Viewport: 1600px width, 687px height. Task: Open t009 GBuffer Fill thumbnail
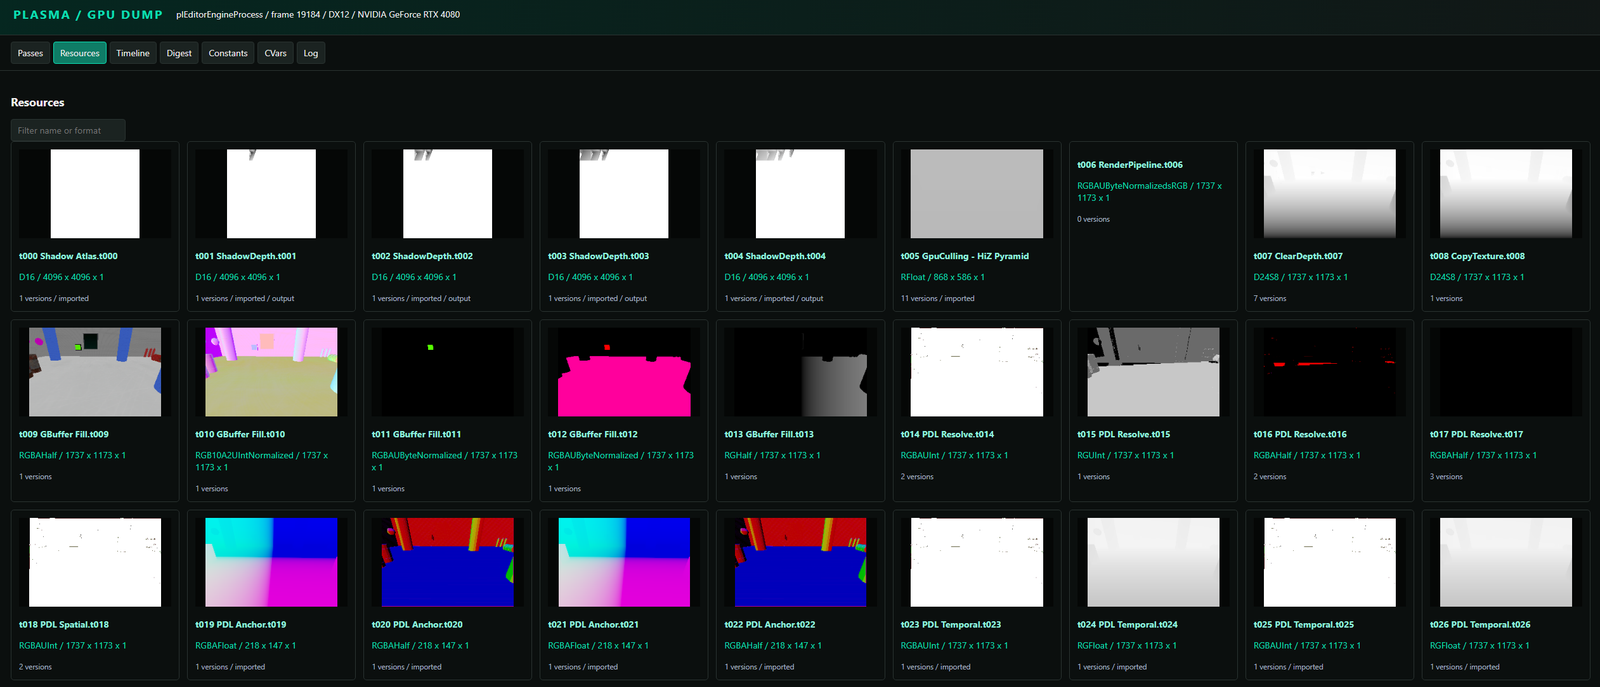(95, 372)
